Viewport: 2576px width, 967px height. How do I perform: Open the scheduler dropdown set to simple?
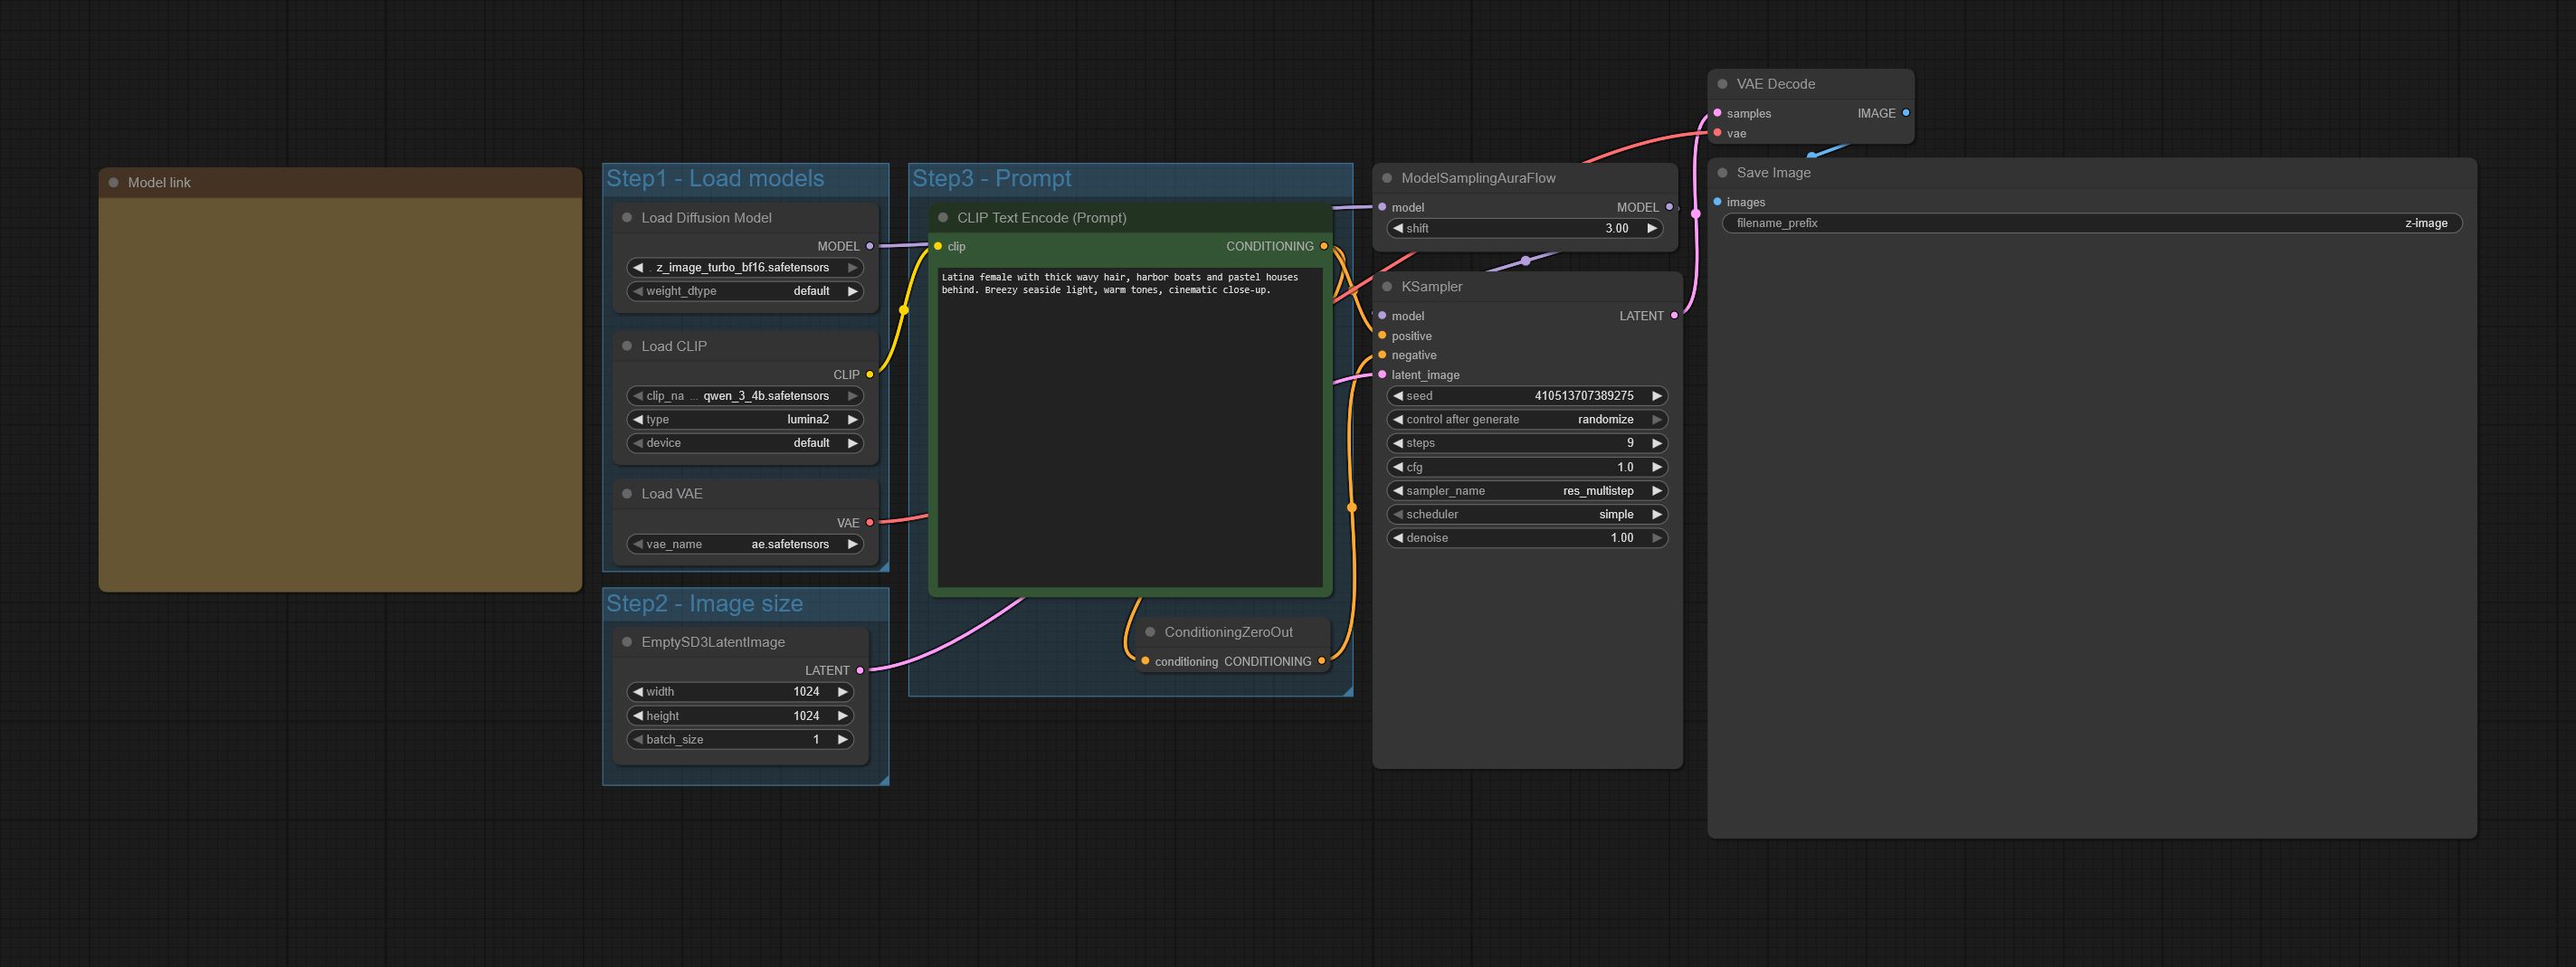(1526, 515)
